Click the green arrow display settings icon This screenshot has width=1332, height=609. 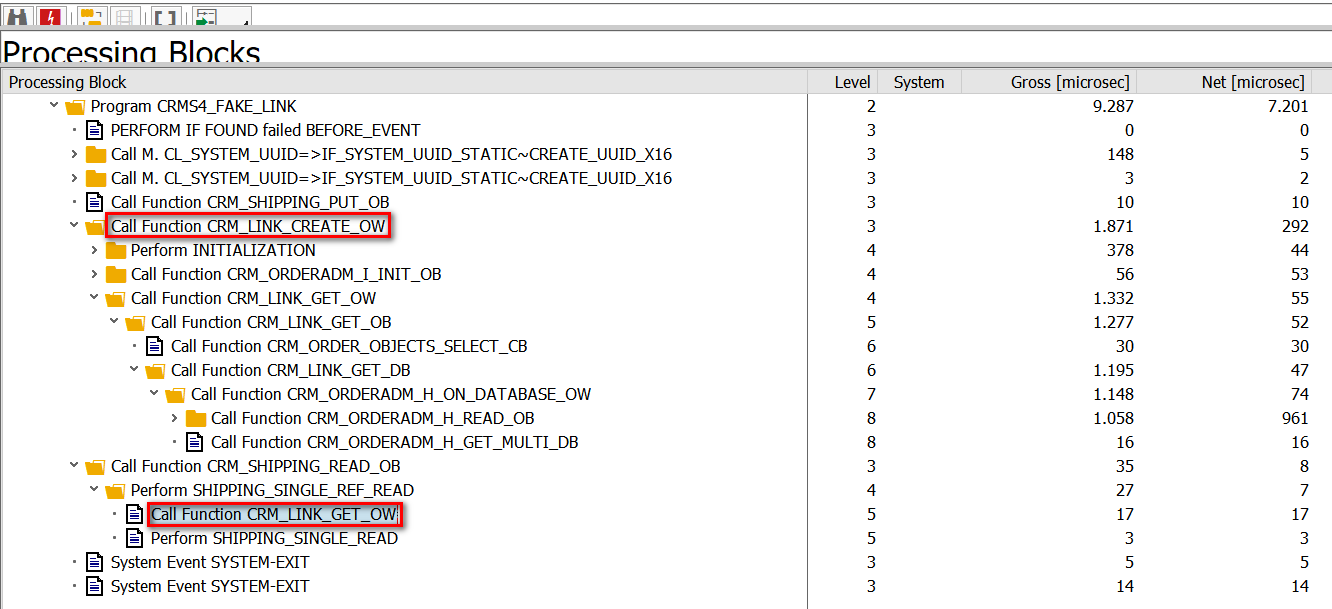(207, 16)
